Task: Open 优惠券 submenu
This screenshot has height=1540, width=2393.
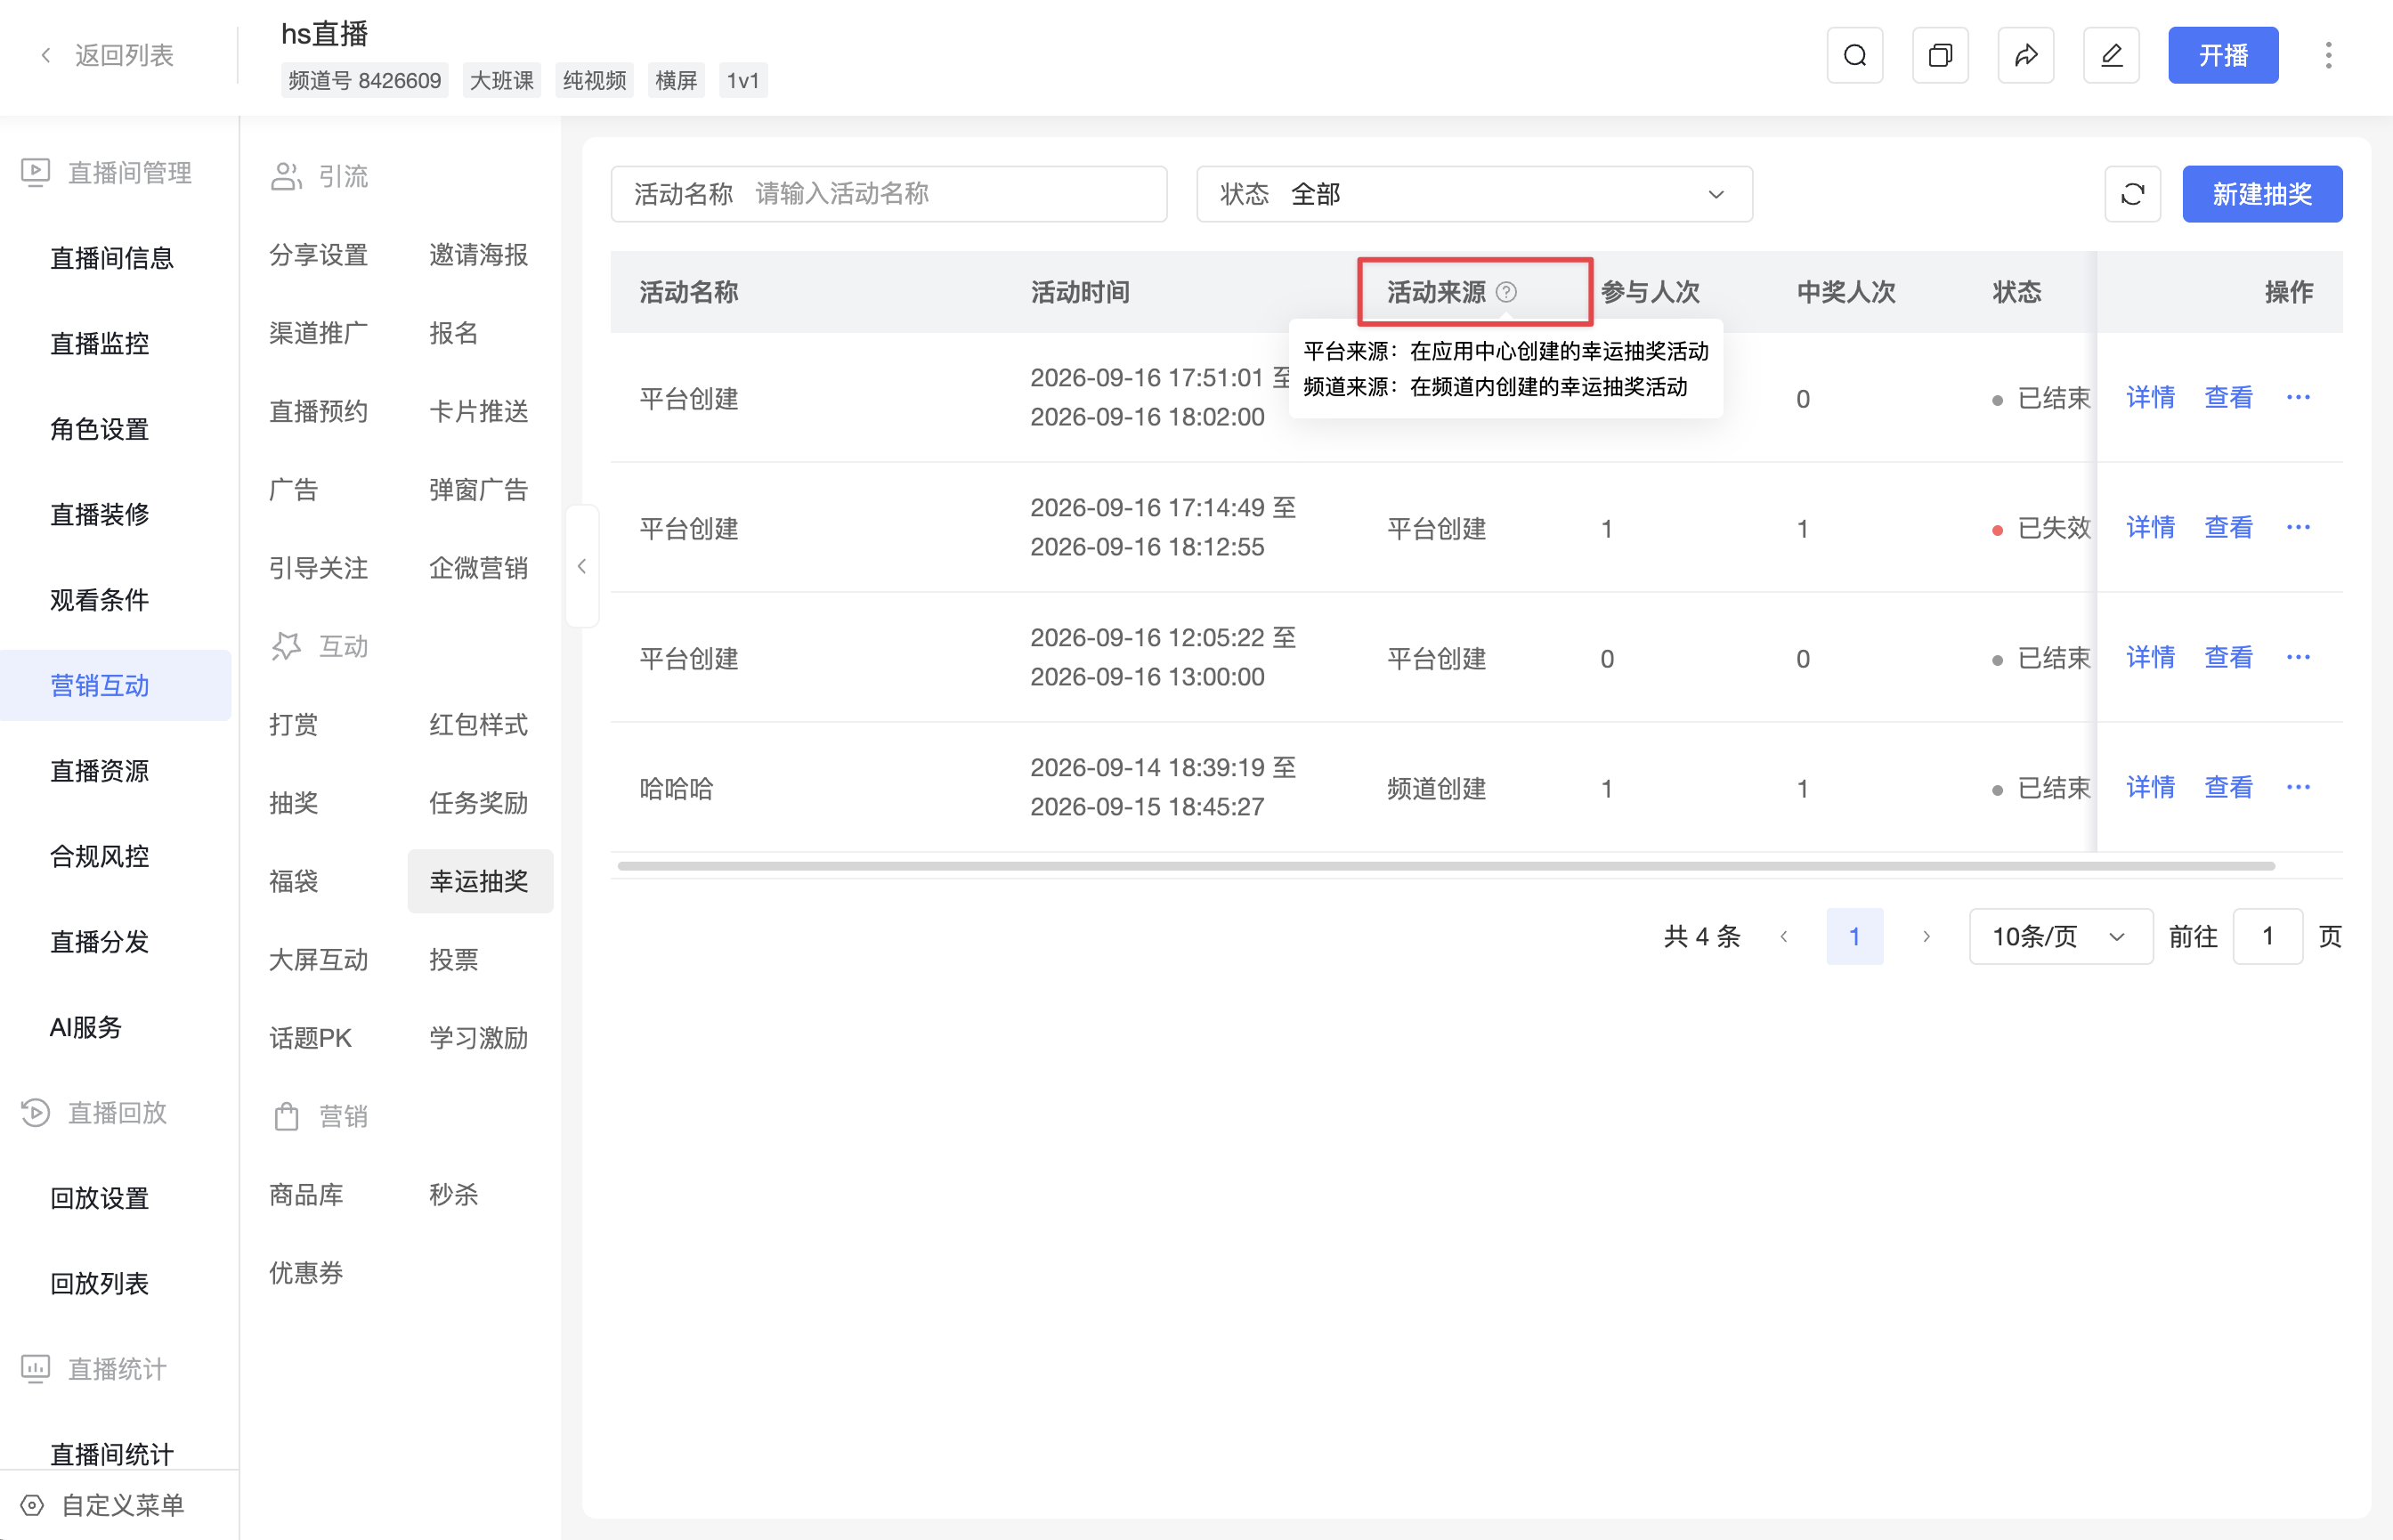Action: pyautogui.click(x=306, y=1273)
